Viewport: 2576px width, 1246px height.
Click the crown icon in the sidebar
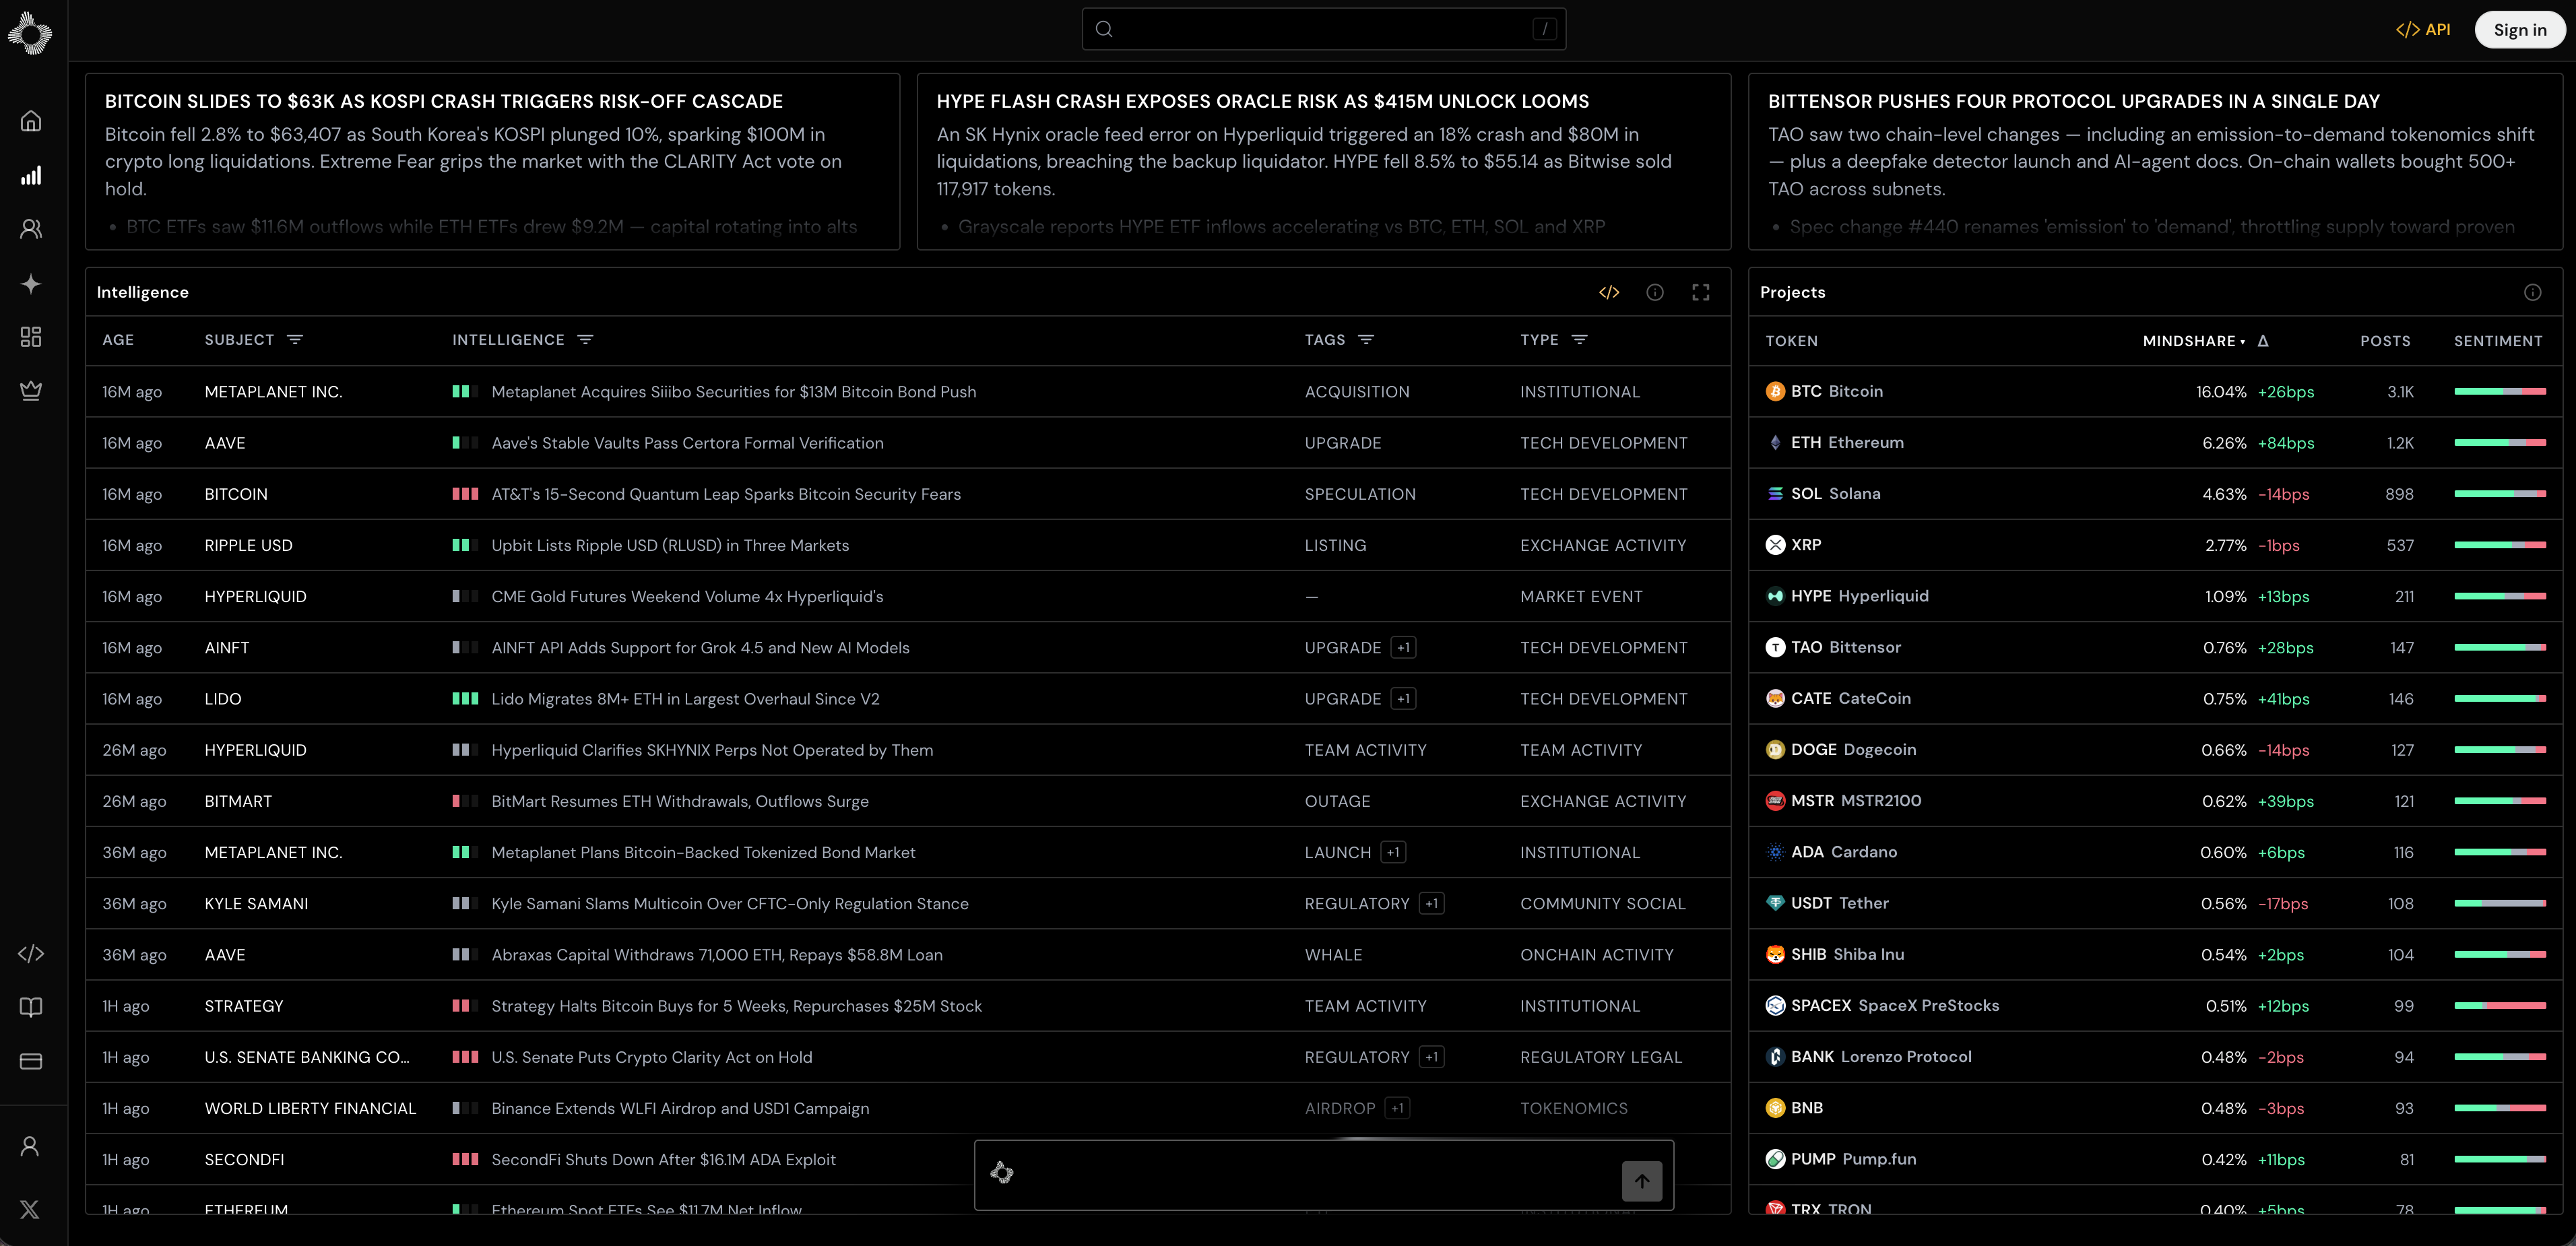pos(31,390)
